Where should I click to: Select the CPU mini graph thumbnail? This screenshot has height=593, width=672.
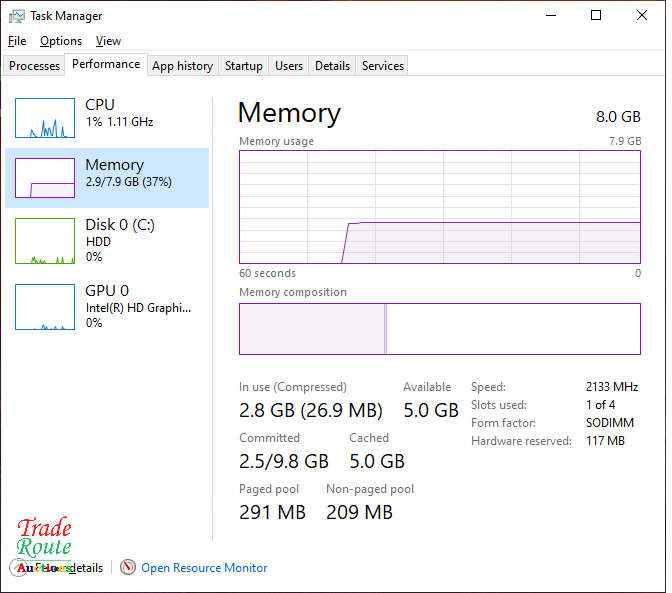[45, 118]
